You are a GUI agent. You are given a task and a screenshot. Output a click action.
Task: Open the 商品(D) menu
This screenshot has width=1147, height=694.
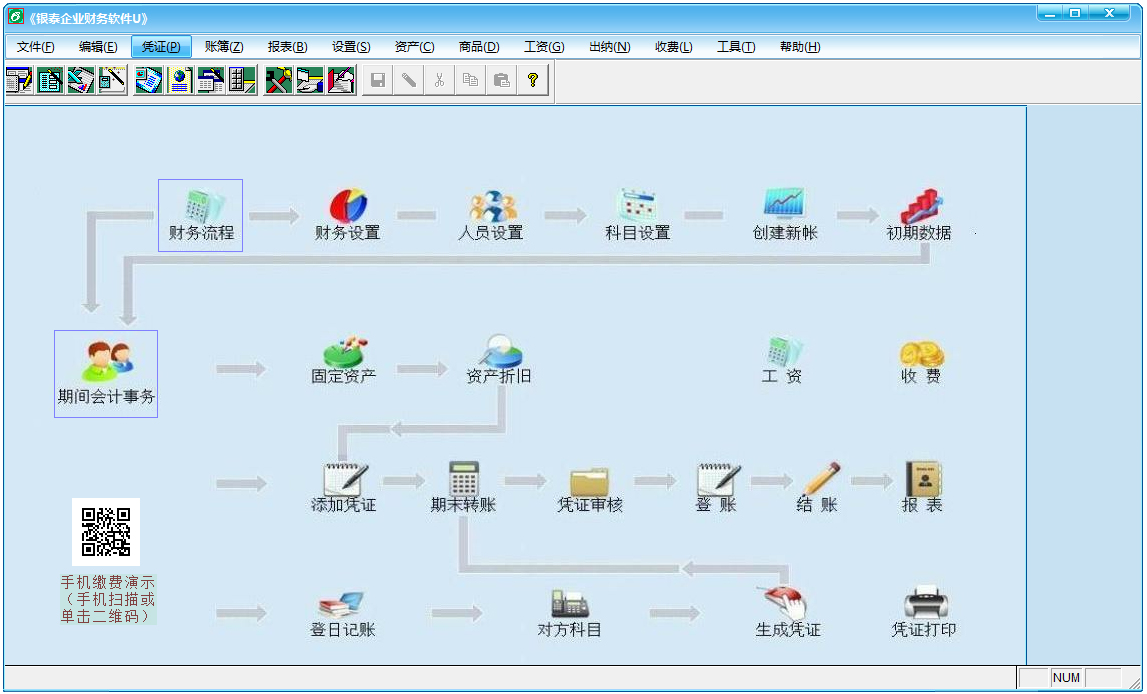pos(479,47)
